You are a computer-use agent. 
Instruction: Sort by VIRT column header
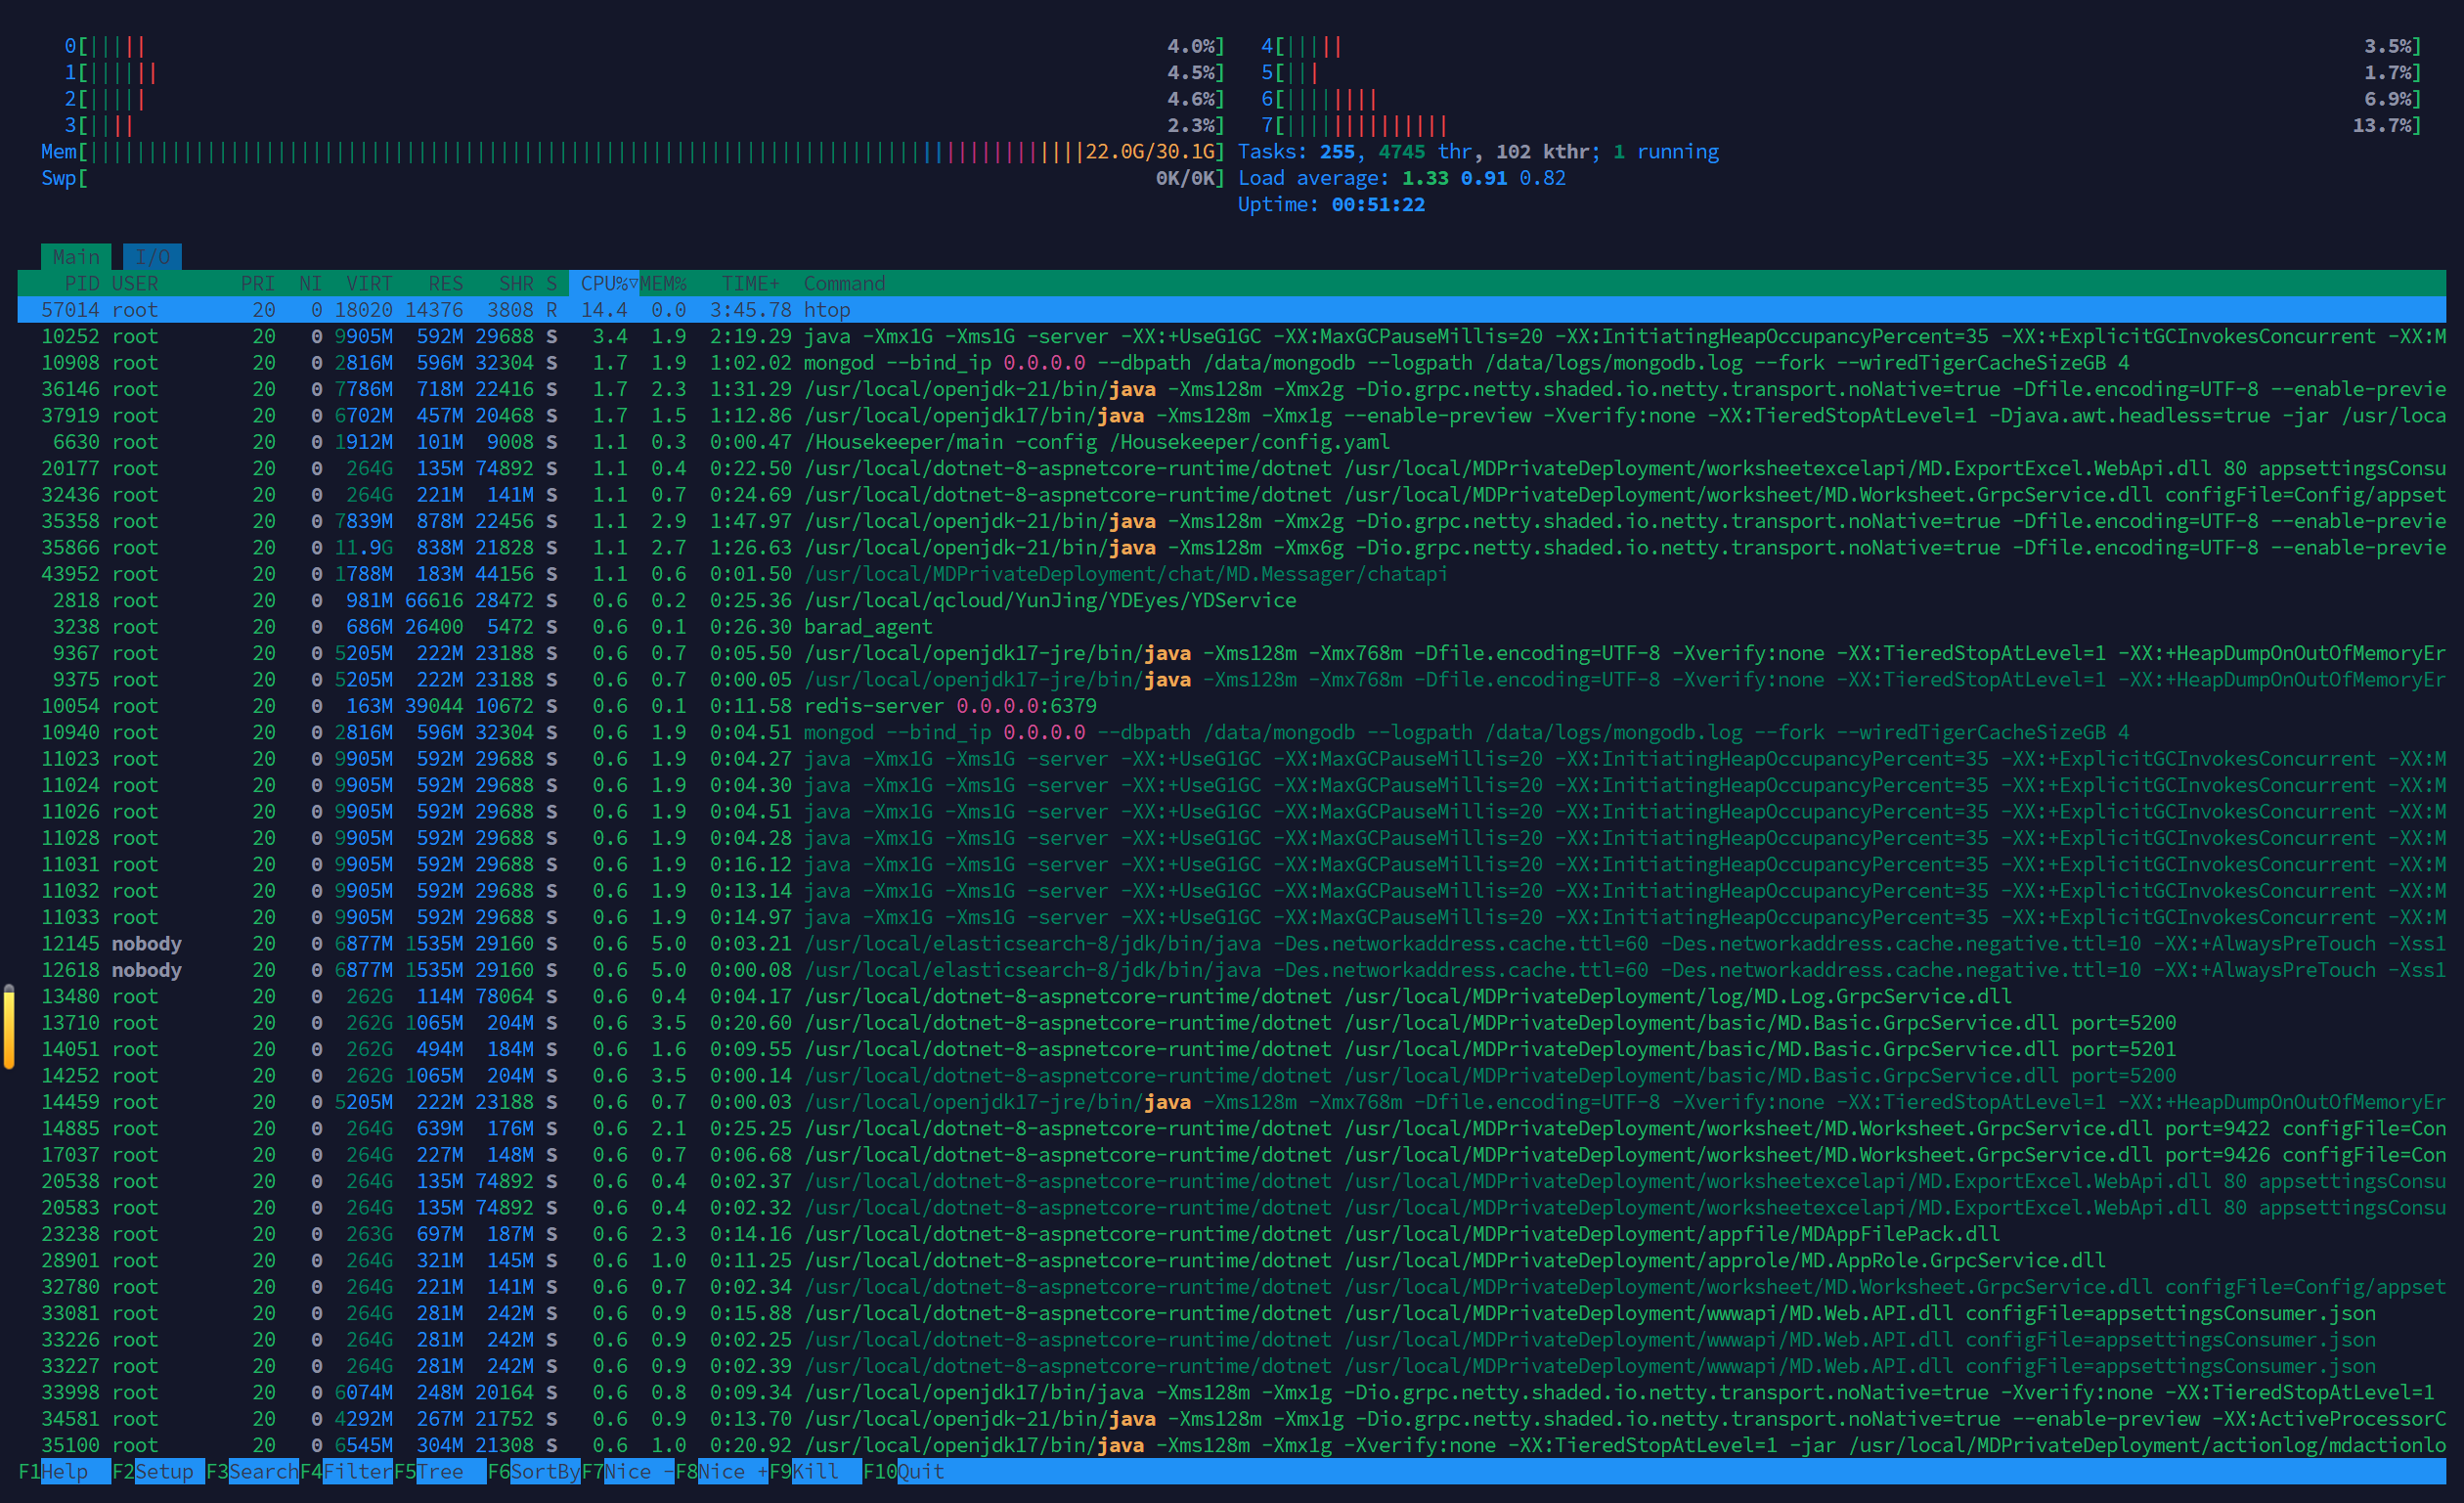point(369,283)
